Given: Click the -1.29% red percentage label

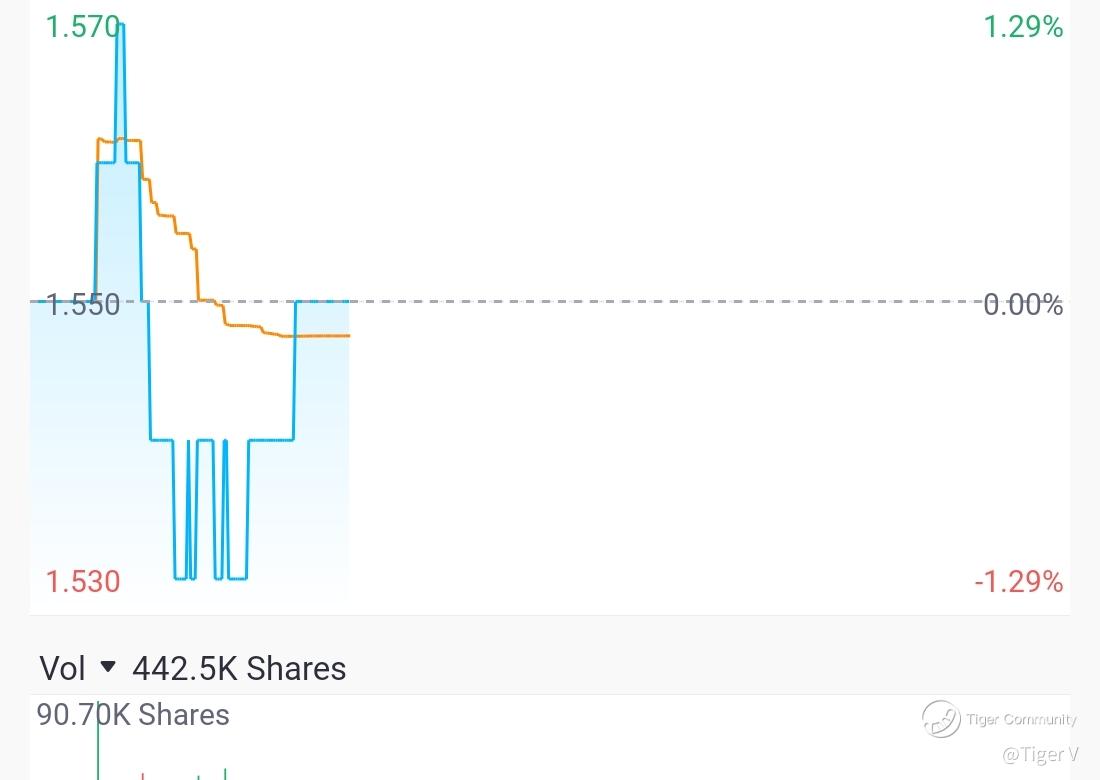Looking at the screenshot, I should 1019,581.
